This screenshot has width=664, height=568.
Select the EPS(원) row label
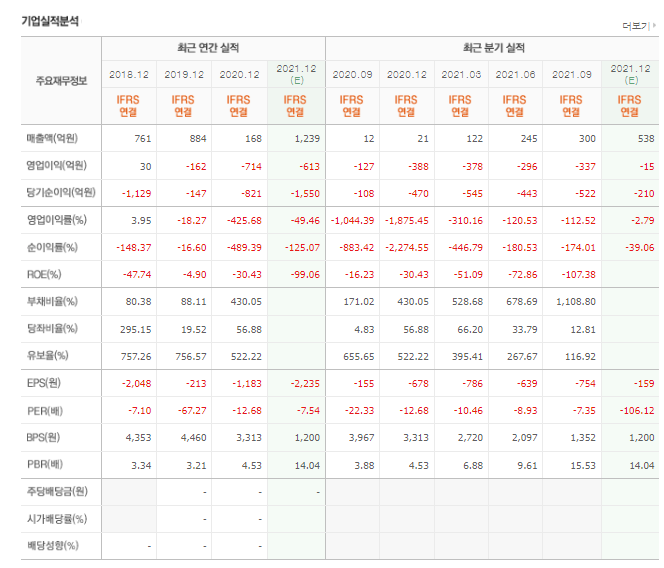pyautogui.click(x=44, y=383)
